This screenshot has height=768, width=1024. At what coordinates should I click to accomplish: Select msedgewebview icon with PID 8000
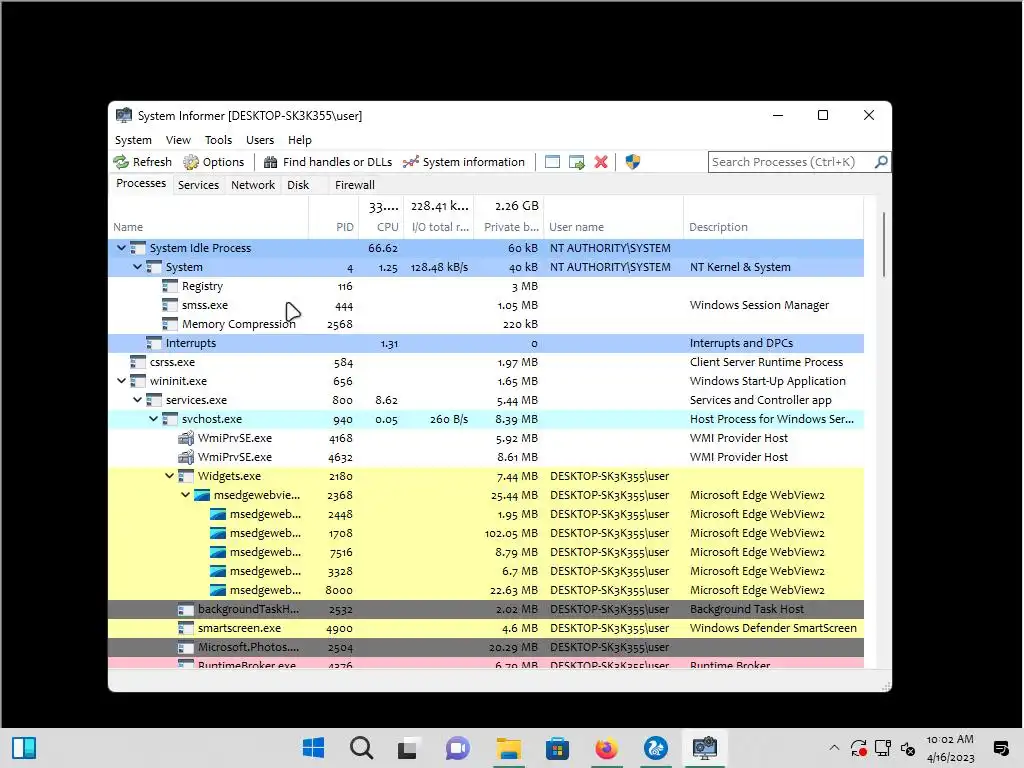(218, 590)
